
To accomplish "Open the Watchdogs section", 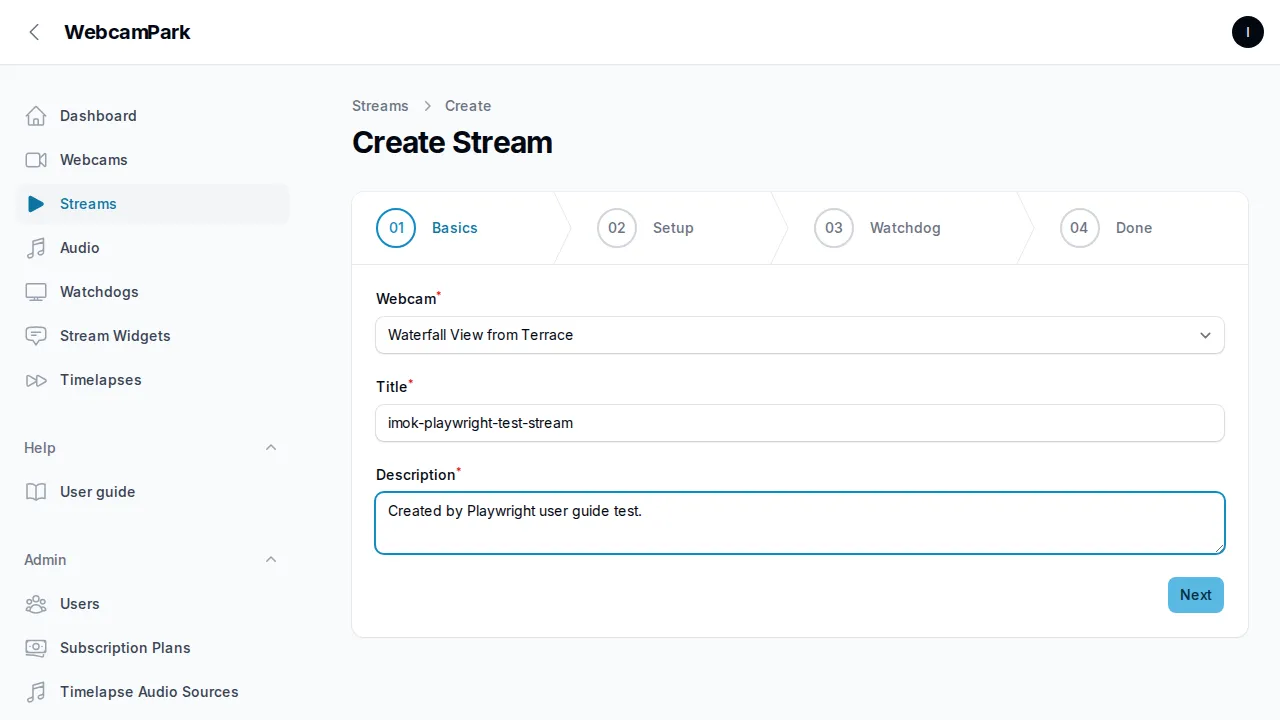I will coord(153,292).
